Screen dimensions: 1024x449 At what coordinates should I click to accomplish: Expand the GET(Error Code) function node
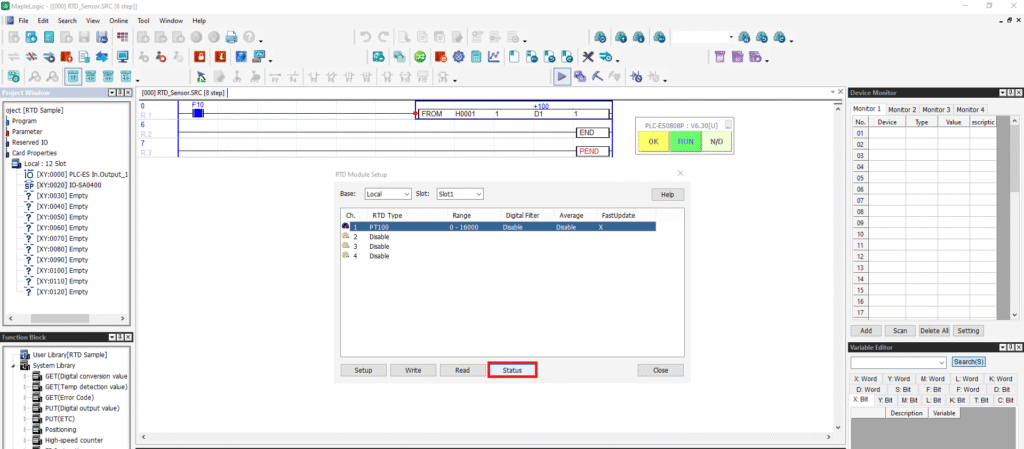25,397
